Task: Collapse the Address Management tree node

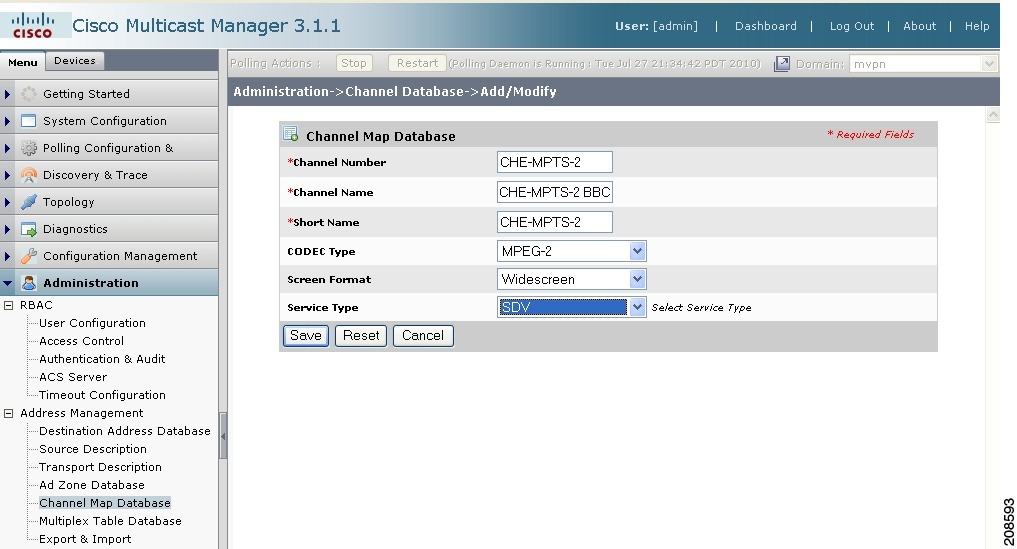Action: tap(8, 413)
